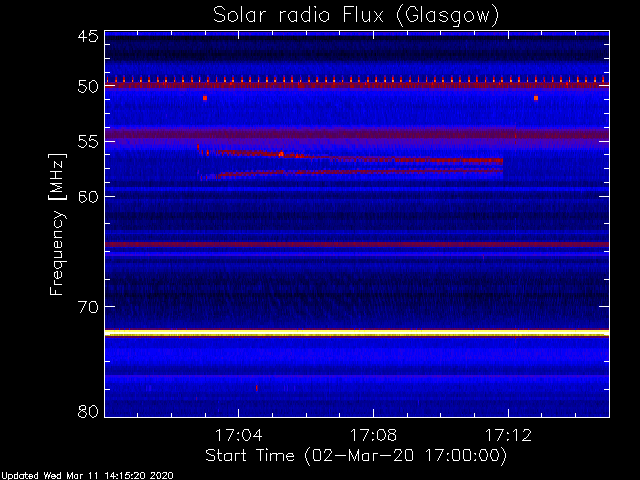This screenshot has width=640, height=480.
Task: Click the bright orange spot on the upper emission lane
Action: point(281,154)
